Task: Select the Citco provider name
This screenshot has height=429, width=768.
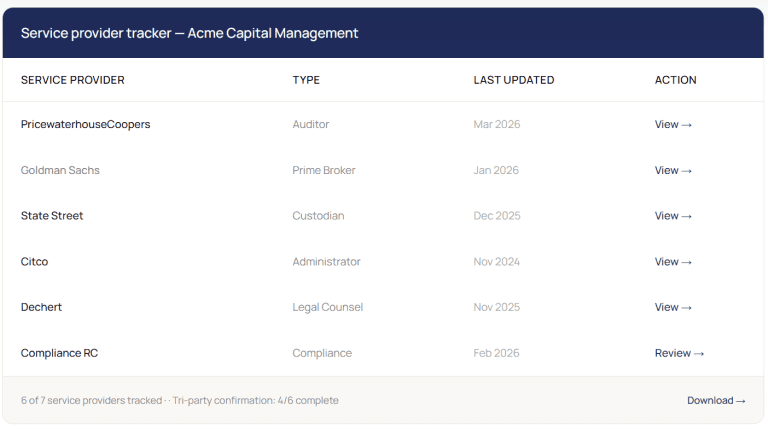Action: [34, 262]
